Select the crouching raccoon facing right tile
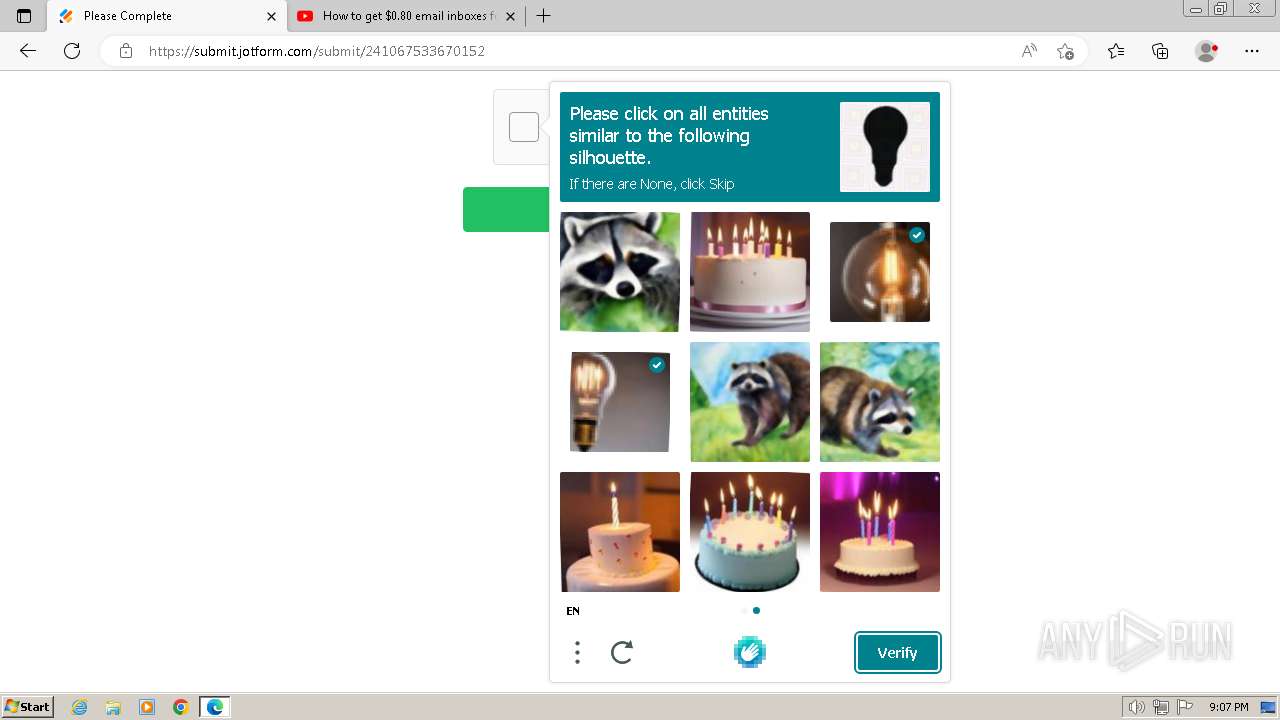The height and width of the screenshot is (720, 1280). [x=880, y=402]
